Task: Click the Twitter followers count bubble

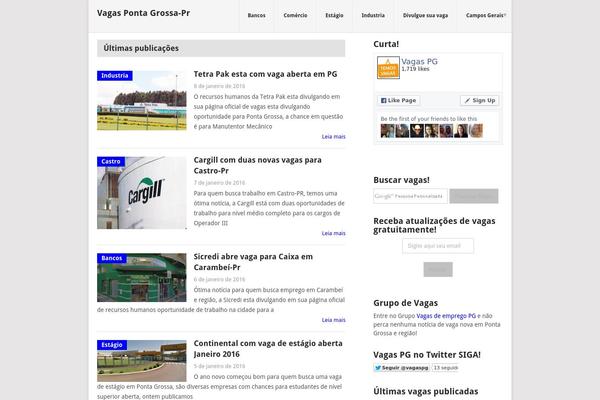Action: 445,368
